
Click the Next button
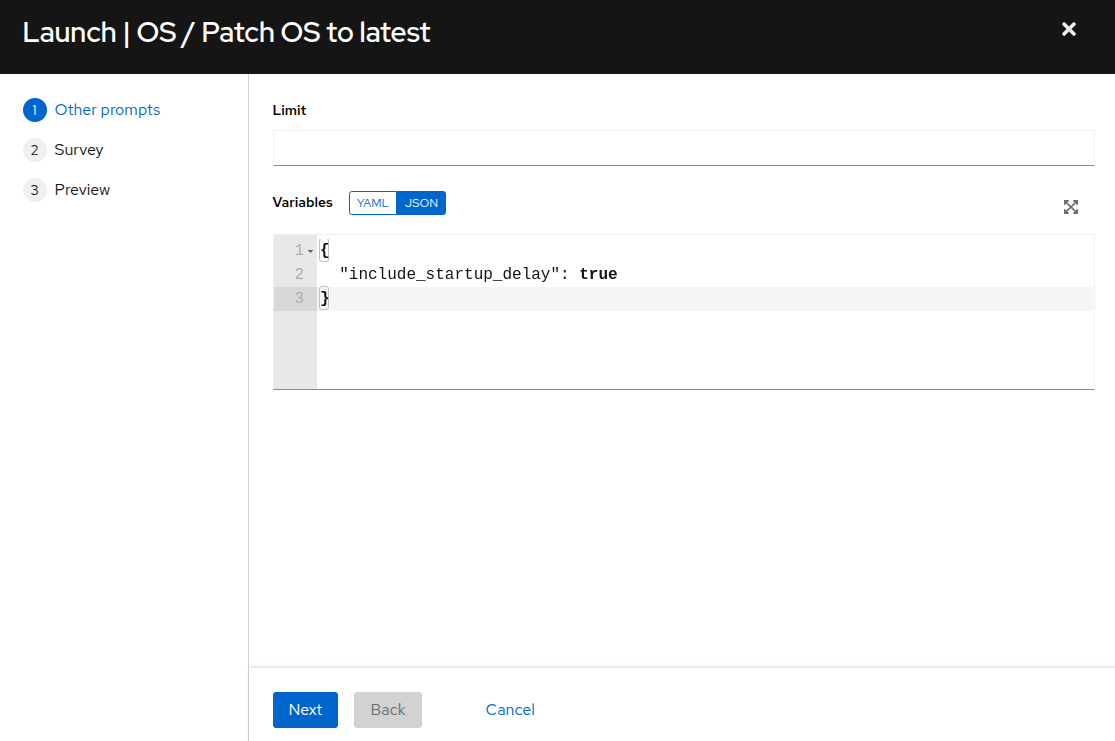tap(305, 710)
